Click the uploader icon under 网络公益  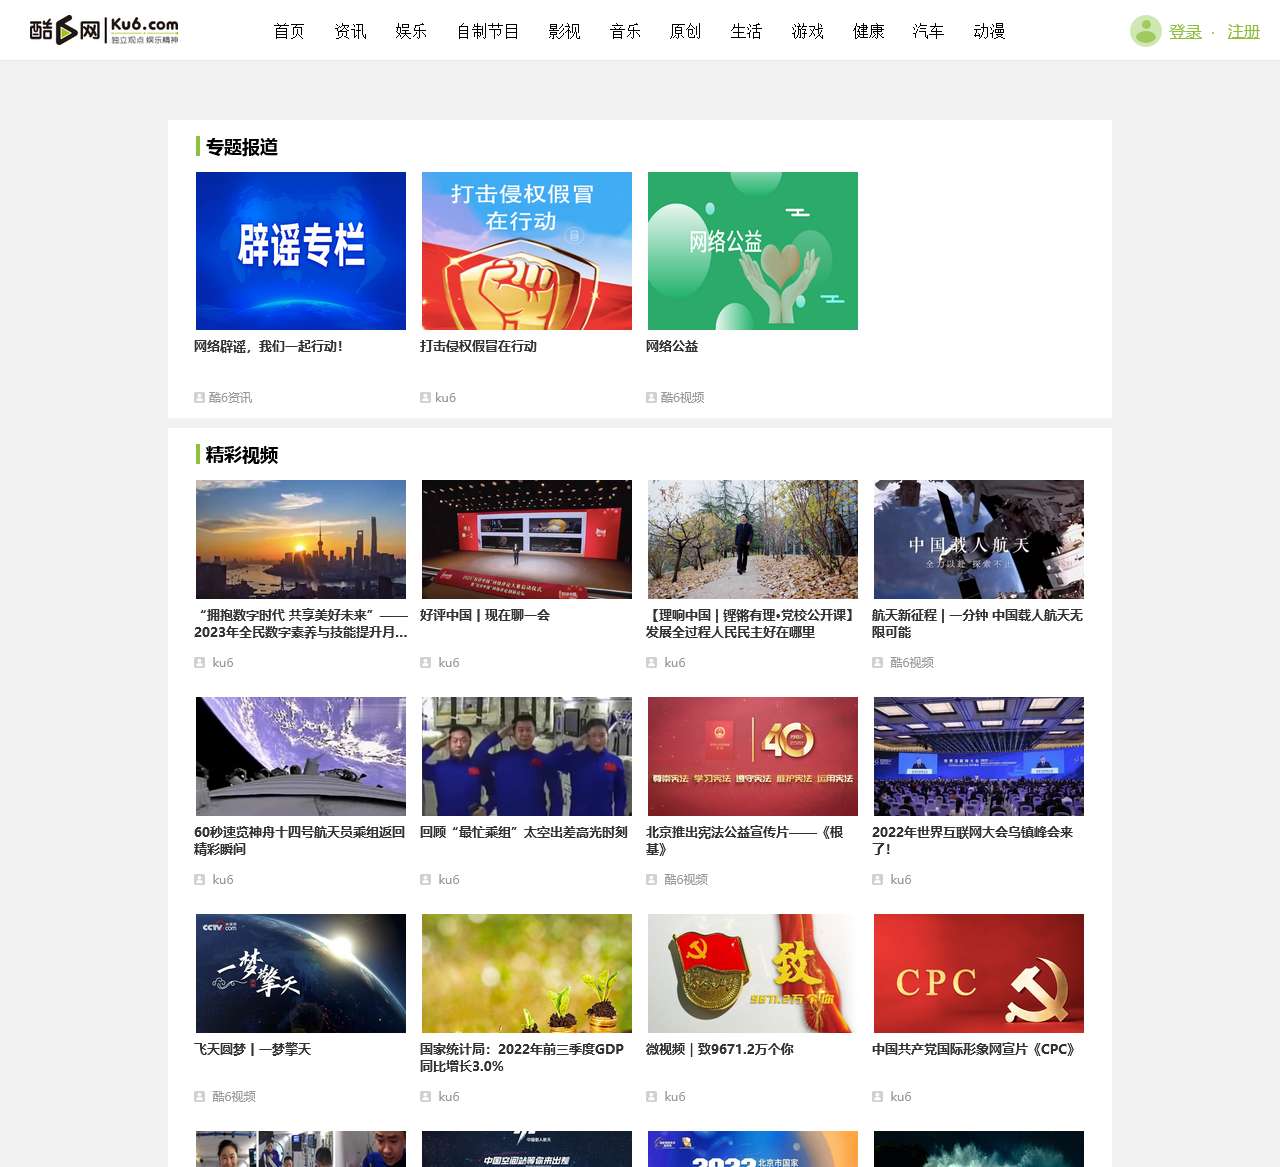651,397
